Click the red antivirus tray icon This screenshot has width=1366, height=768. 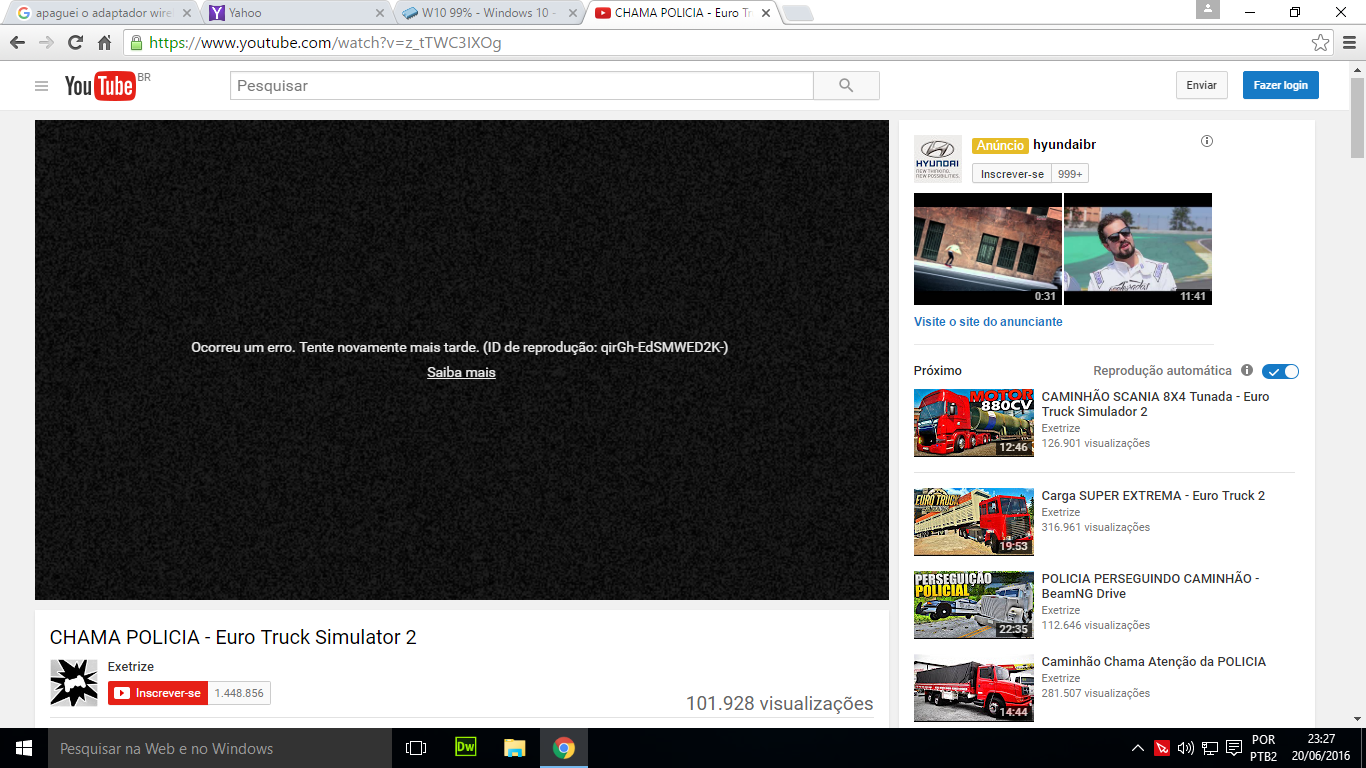coord(1162,748)
